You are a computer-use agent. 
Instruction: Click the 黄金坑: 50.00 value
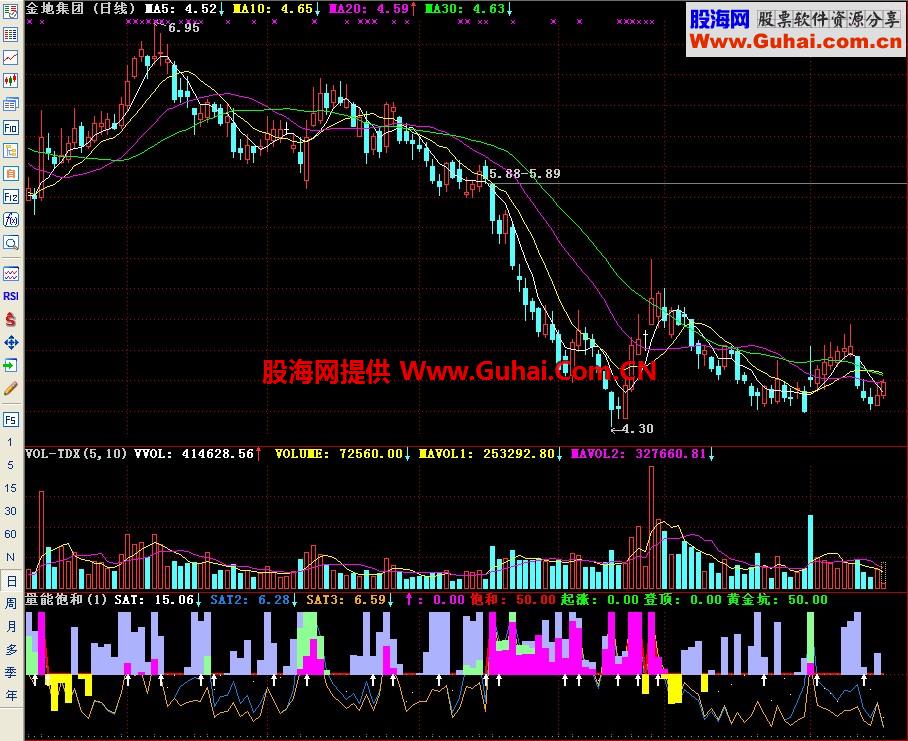[x=777, y=600]
